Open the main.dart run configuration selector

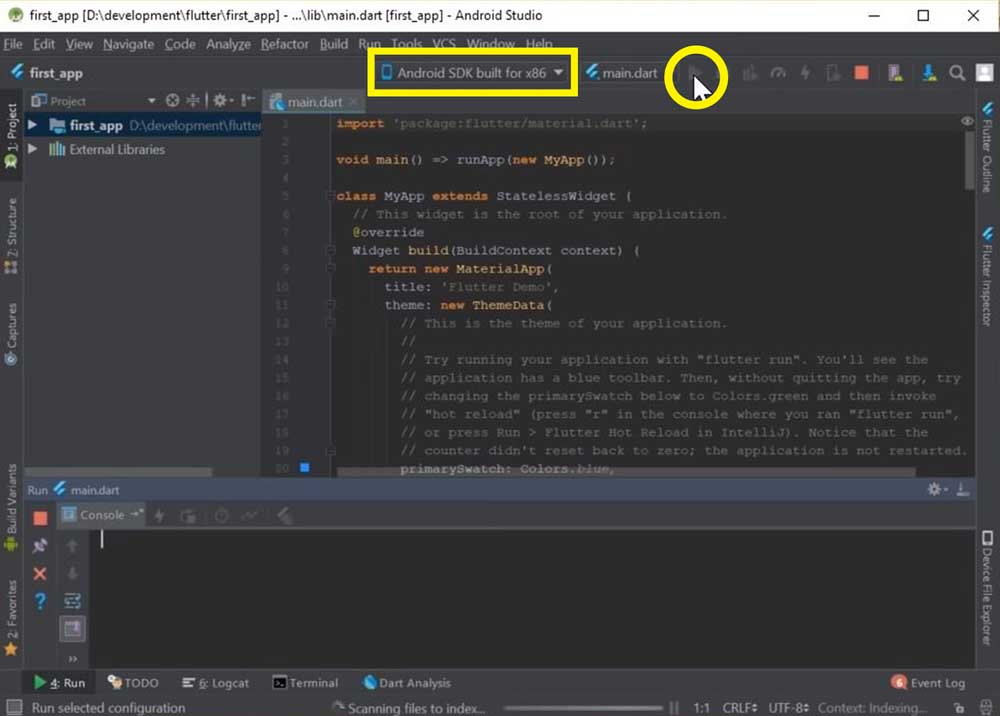point(621,73)
